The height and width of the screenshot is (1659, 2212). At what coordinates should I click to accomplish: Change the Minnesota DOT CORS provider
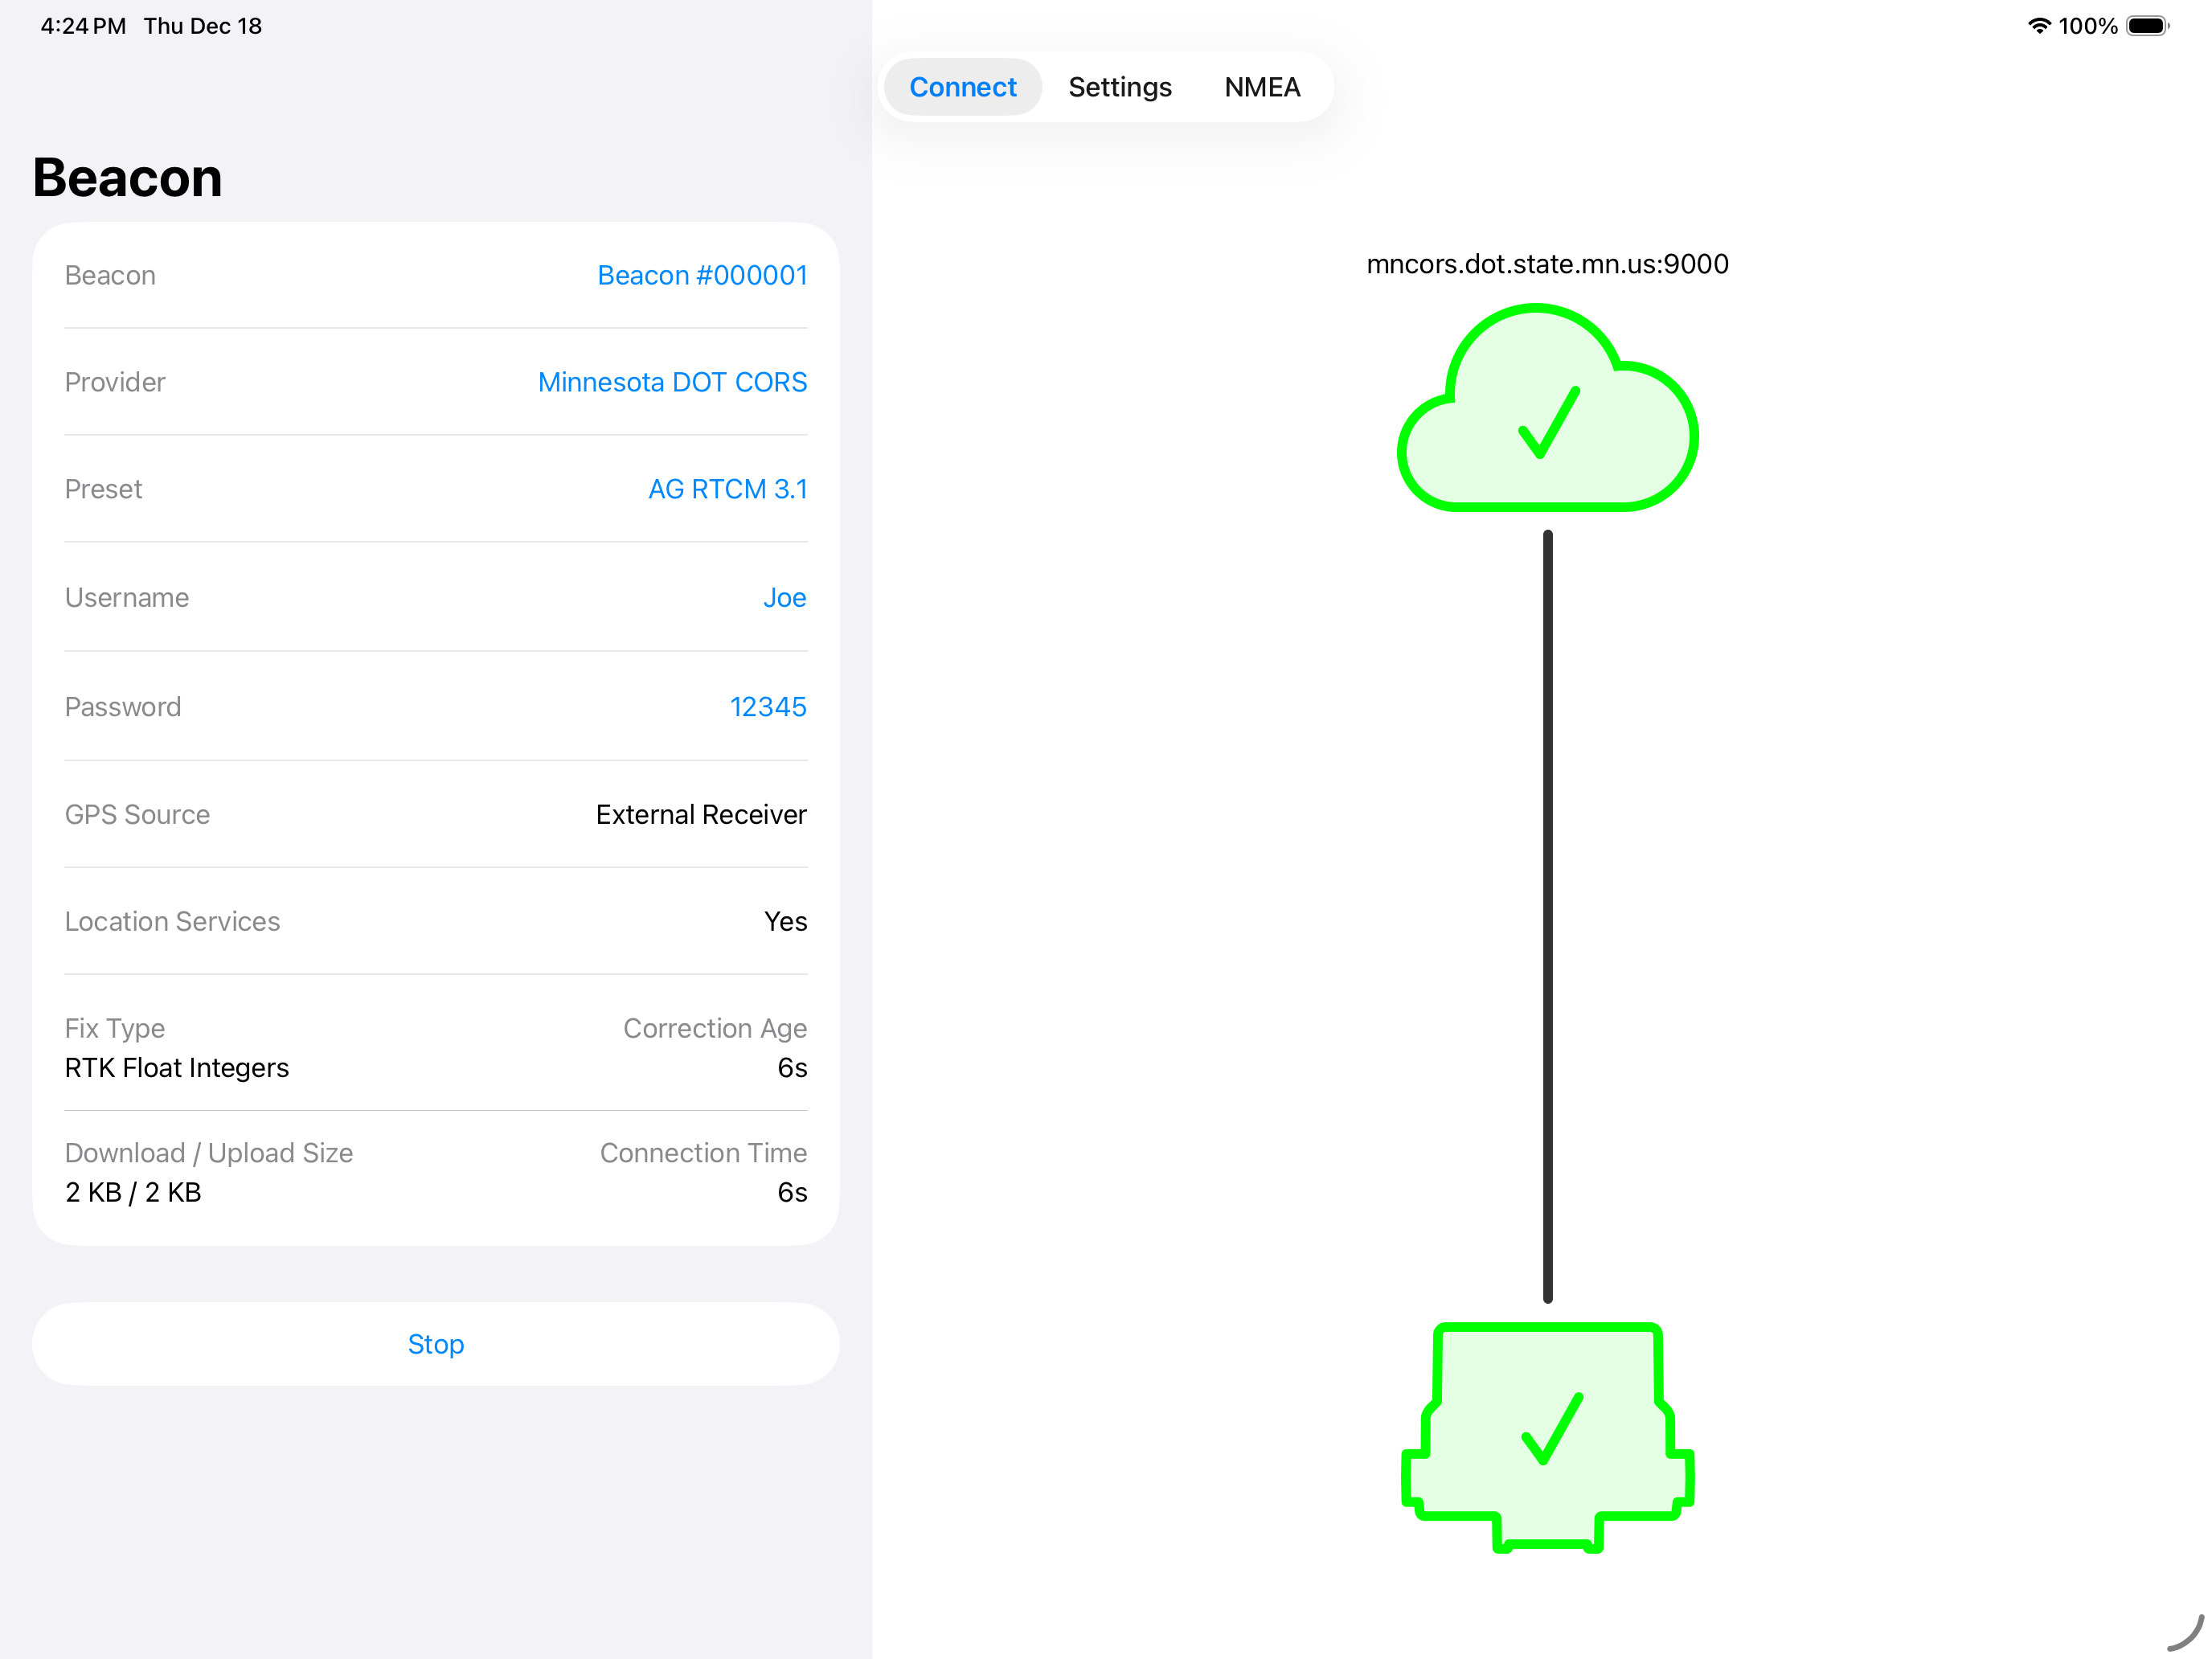coord(671,382)
